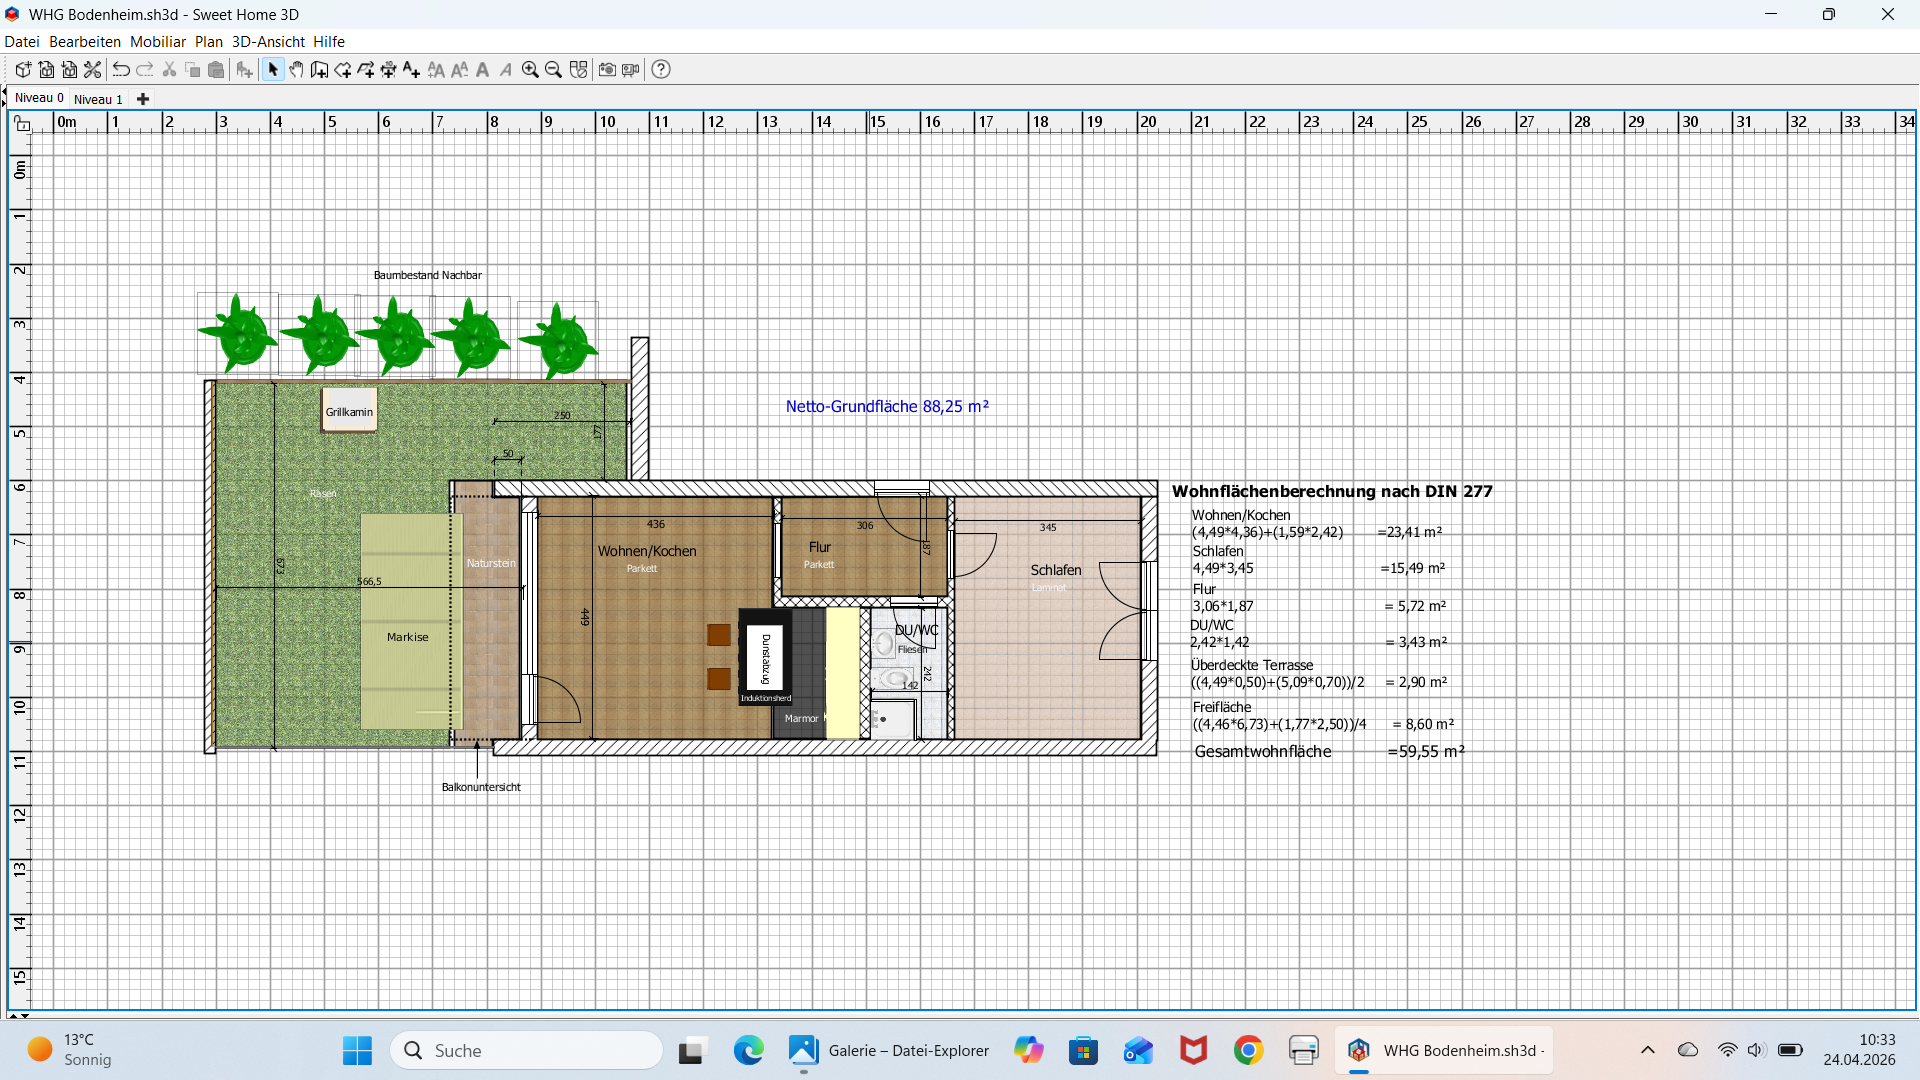The height and width of the screenshot is (1080, 1920).
Task: Click the plan lock icon at ruler corner
Action: (x=21, y=123)
